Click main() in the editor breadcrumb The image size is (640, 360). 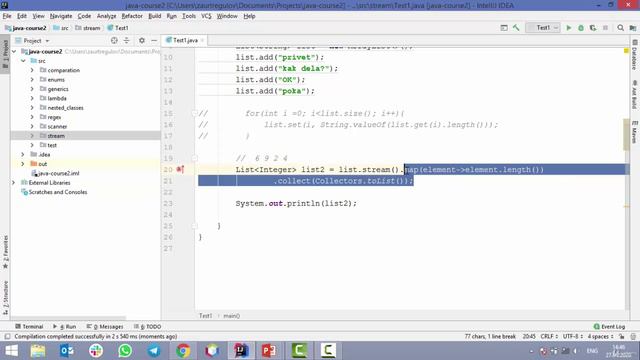[231, 316]
